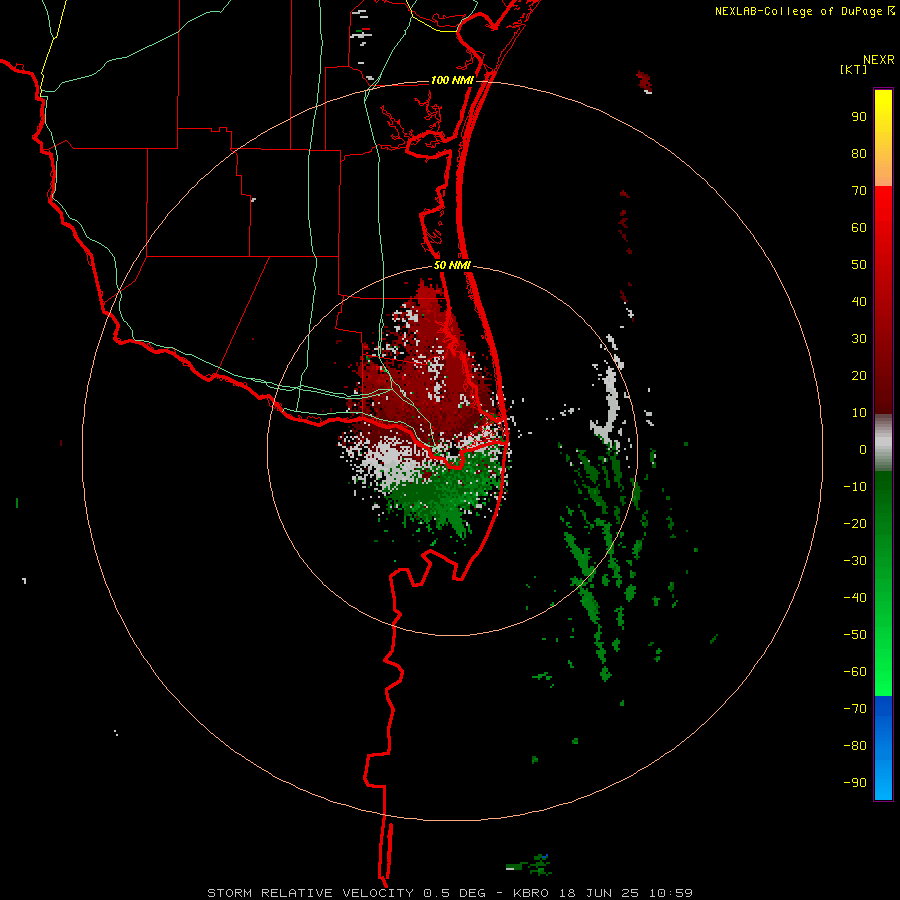Pick the blue segment of the color bar
The image size is (900, 900).
[x=883, y=748]
